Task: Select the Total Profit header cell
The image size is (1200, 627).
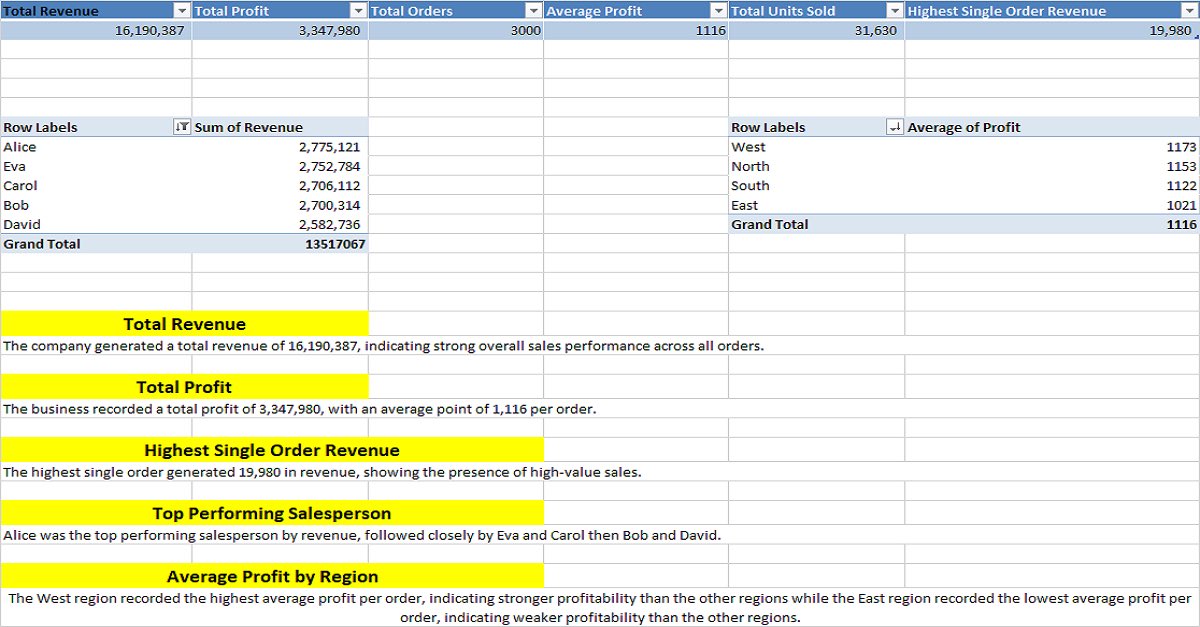Action: pyautogui.click(x=280, y=11)
